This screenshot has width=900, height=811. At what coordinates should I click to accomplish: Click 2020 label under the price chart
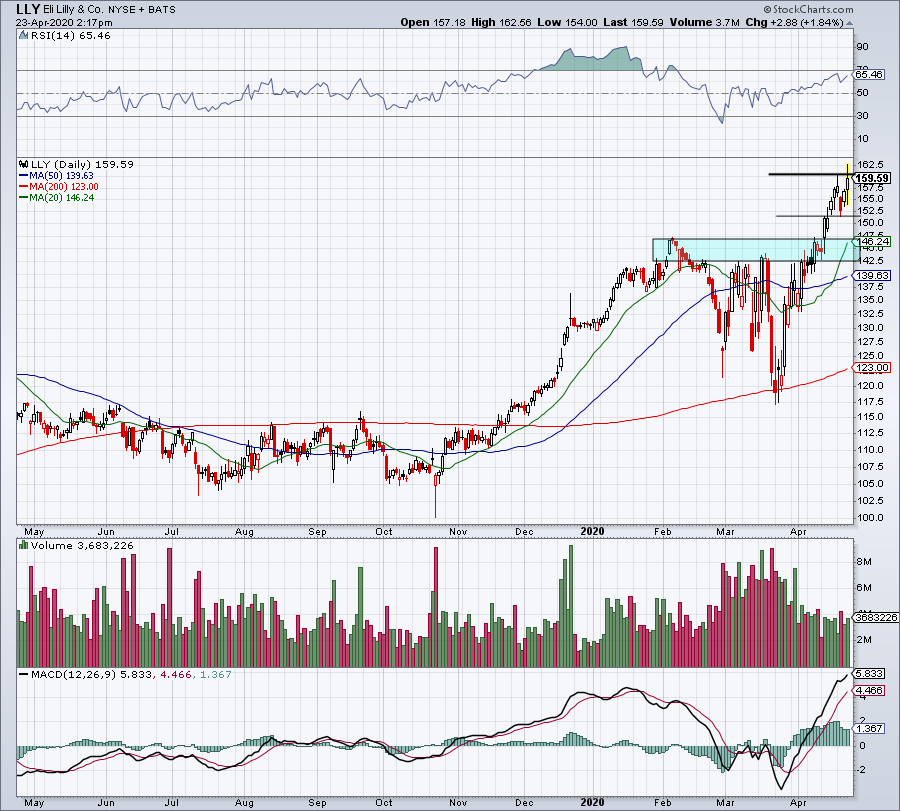coord(592,531)
